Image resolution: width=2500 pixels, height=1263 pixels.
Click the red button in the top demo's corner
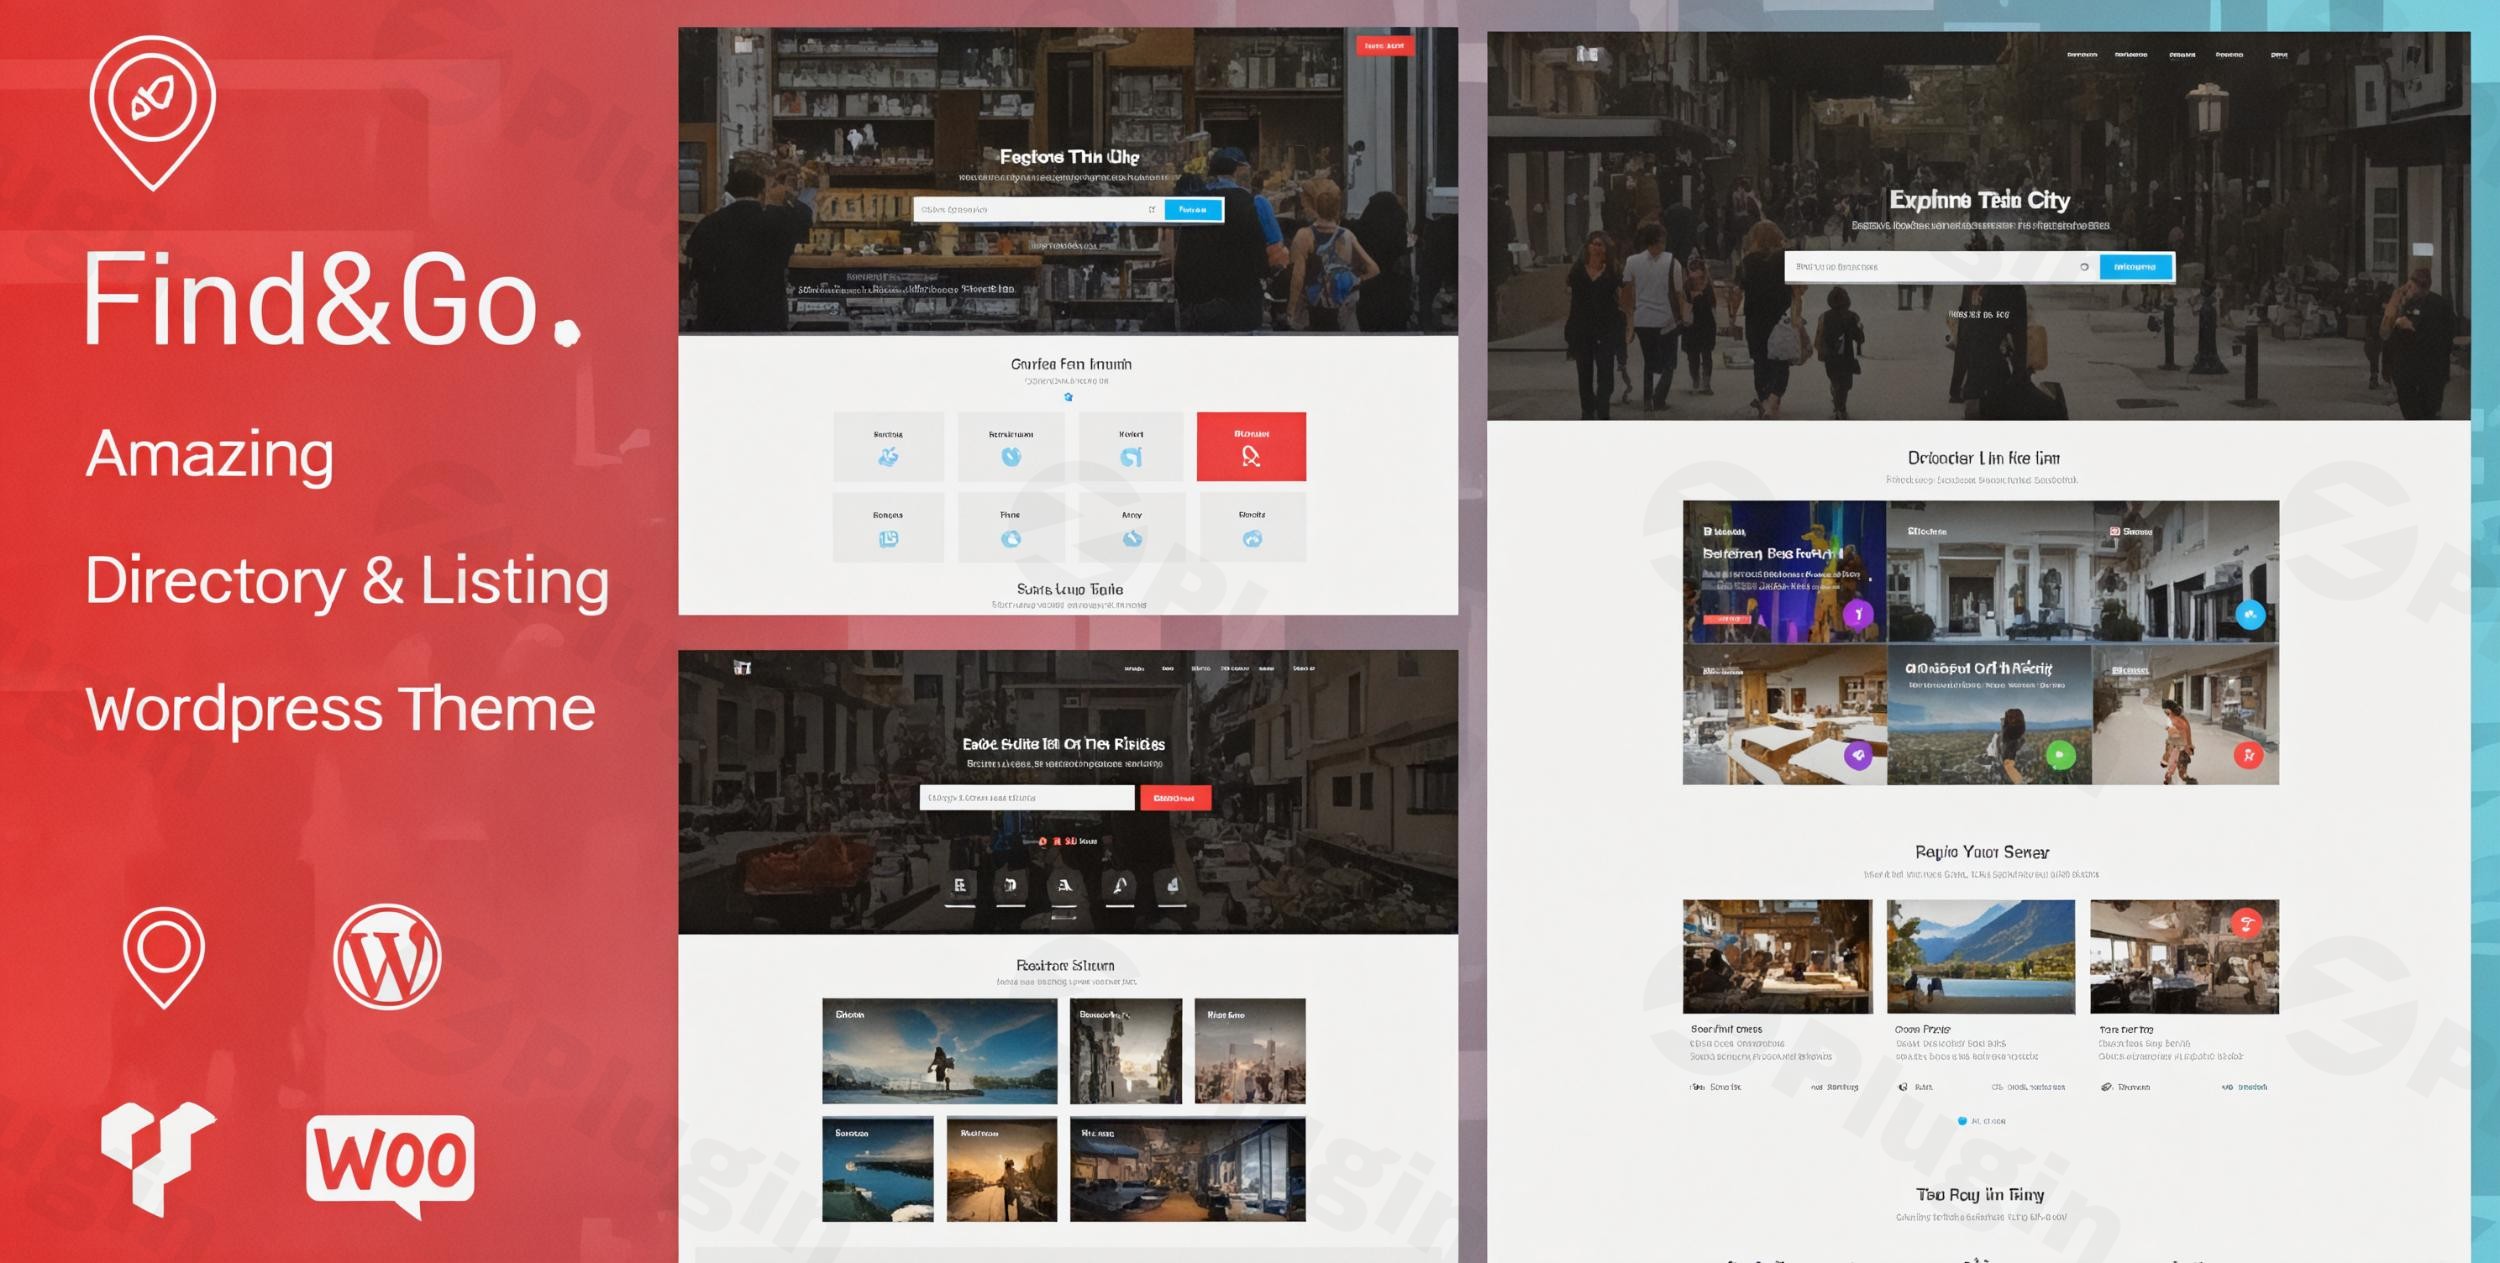[1385, 46]
